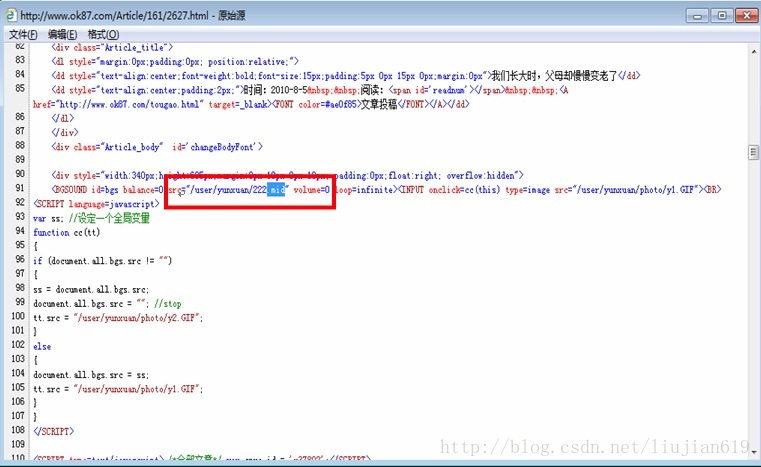Click '</div>' on line 87
Viewport: 761px width, 467px height.
click(65, 132)
